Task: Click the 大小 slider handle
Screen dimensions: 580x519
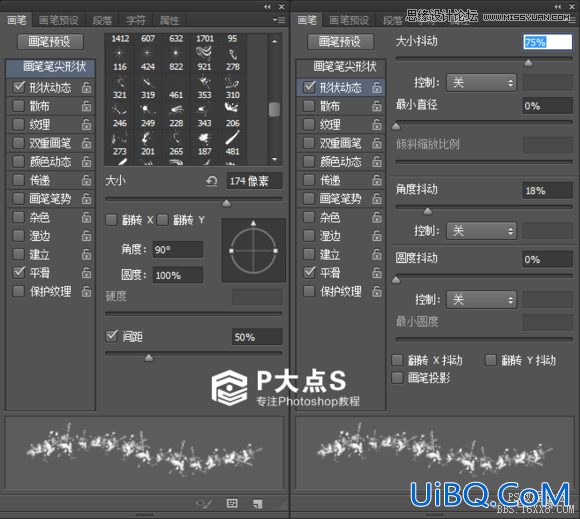Action: click(x=226, y=203)
